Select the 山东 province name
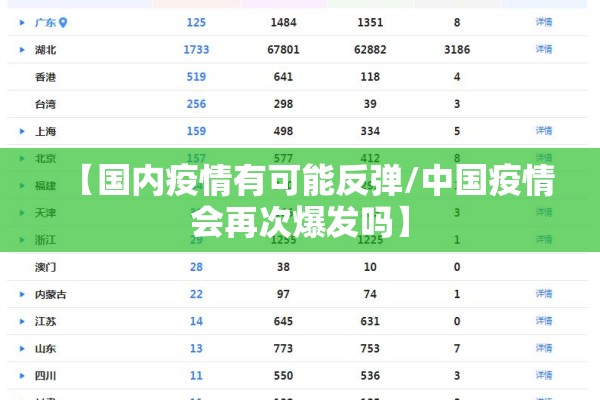Image resolution: width=600 pixels, height=400 pixels. point(46,349)
